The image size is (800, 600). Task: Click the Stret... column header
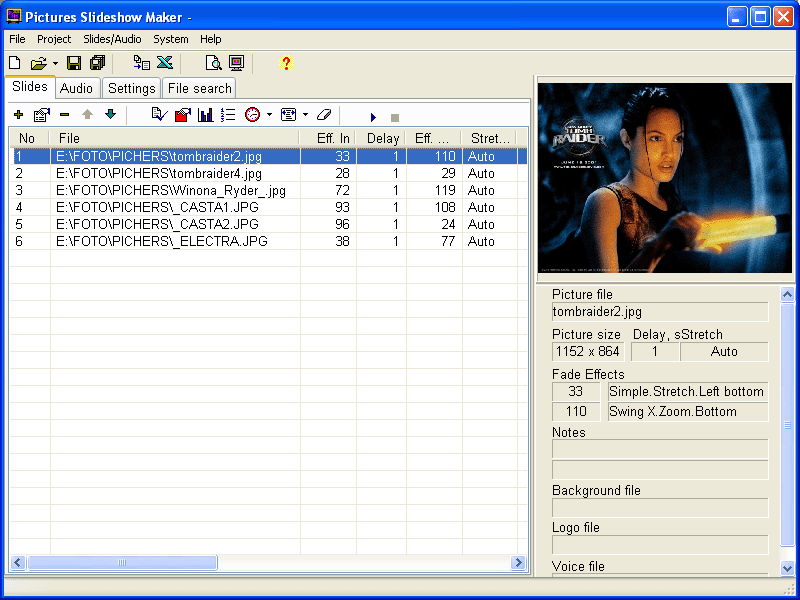coord(489,138)
